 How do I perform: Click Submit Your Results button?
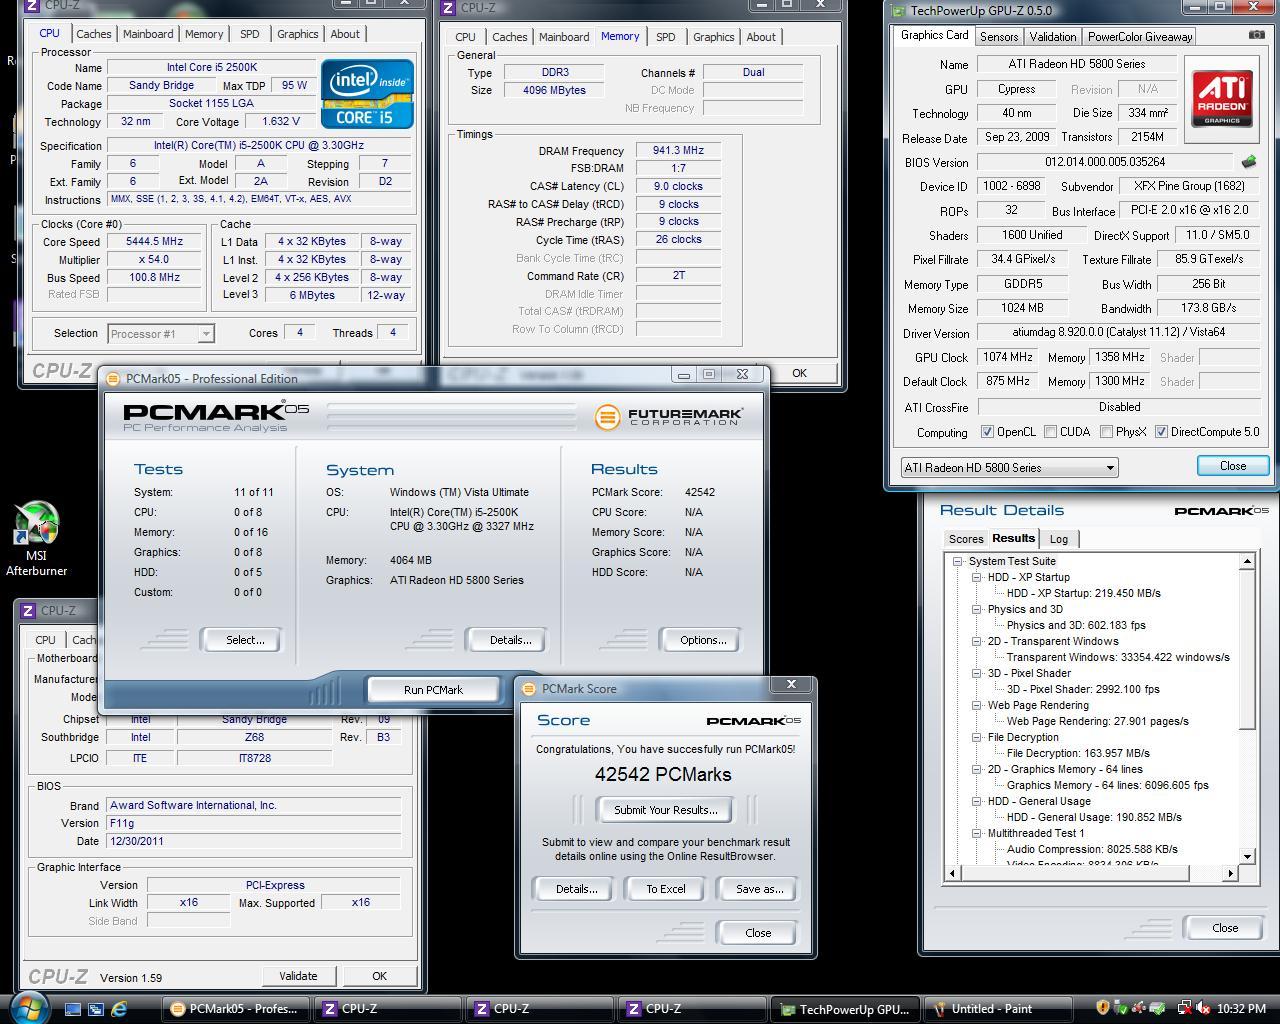click(x=665, y=810)
